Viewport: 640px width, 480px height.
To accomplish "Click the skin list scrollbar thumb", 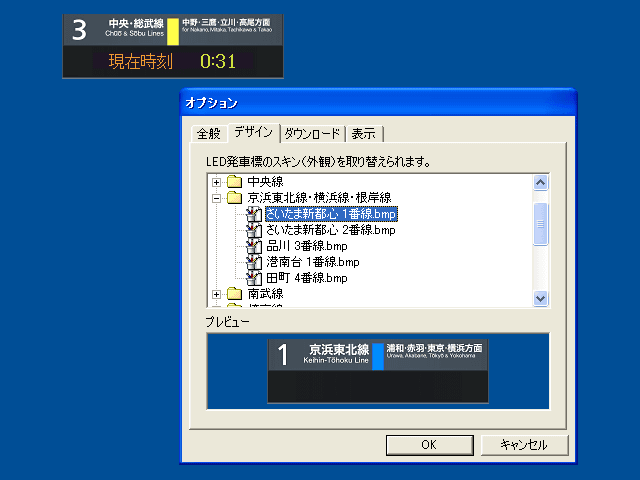I will tap(540, 224).
